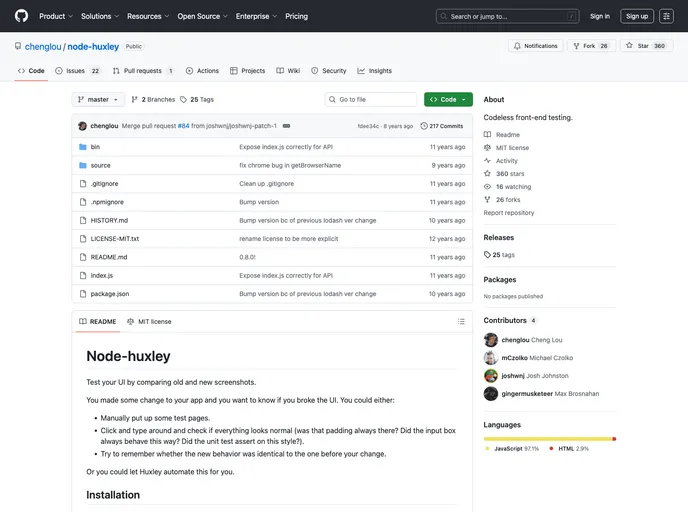Expand the master branch dropdown
Image resolution: width=688 pixels, height=512 pixels.
(x=99, y=100)
